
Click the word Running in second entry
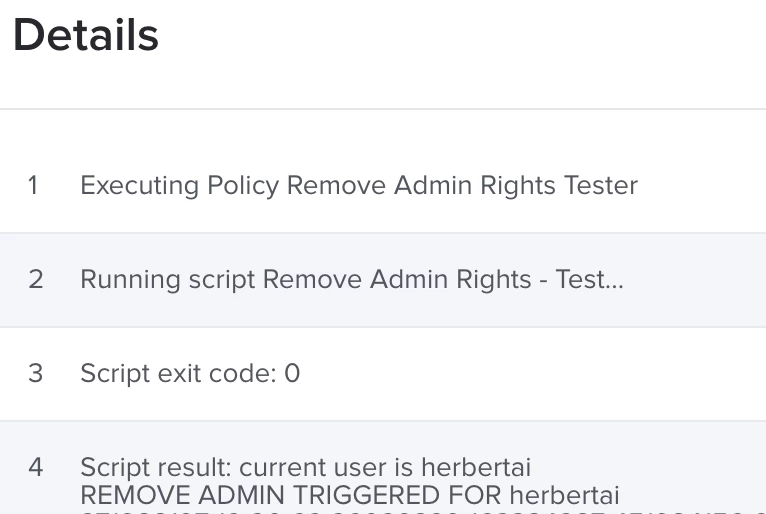(x=130, y=279)
